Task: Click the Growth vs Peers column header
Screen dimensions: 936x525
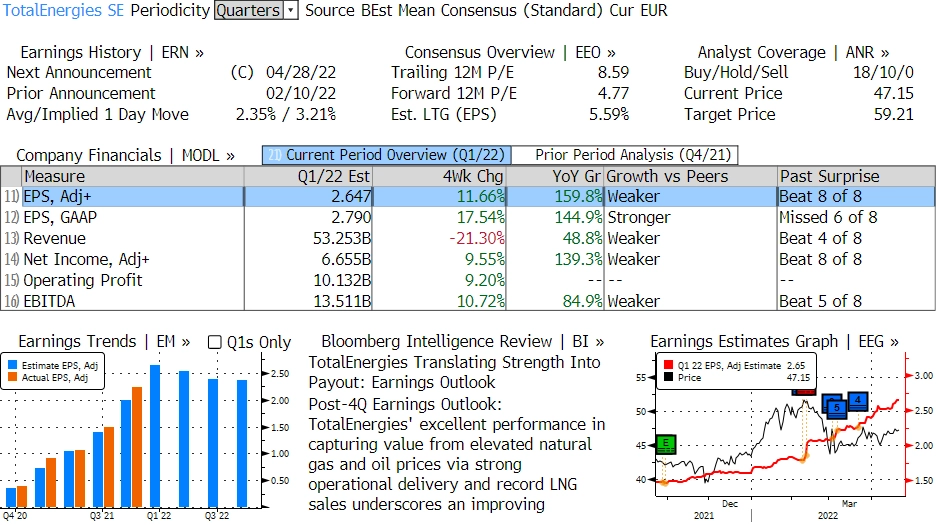Action: (x=691, y=176)
